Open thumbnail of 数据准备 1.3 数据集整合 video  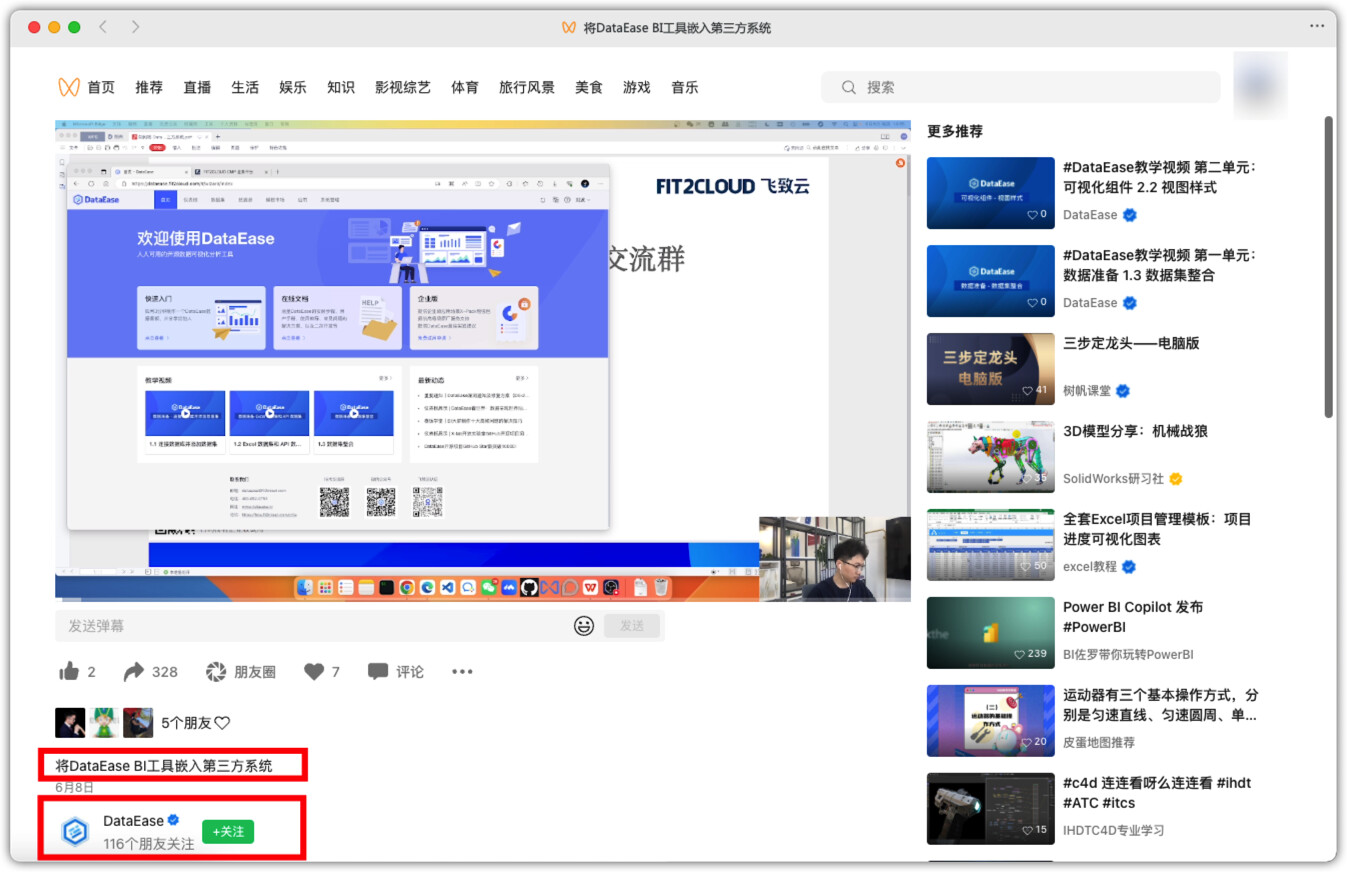991,281
